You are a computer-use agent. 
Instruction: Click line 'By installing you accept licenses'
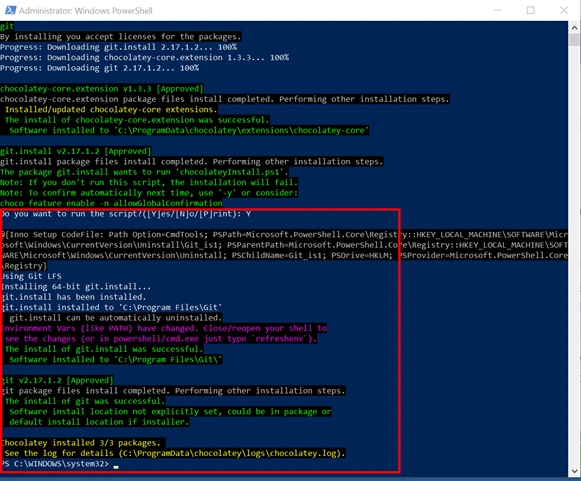pyautogui.click(x=120, y=36)
